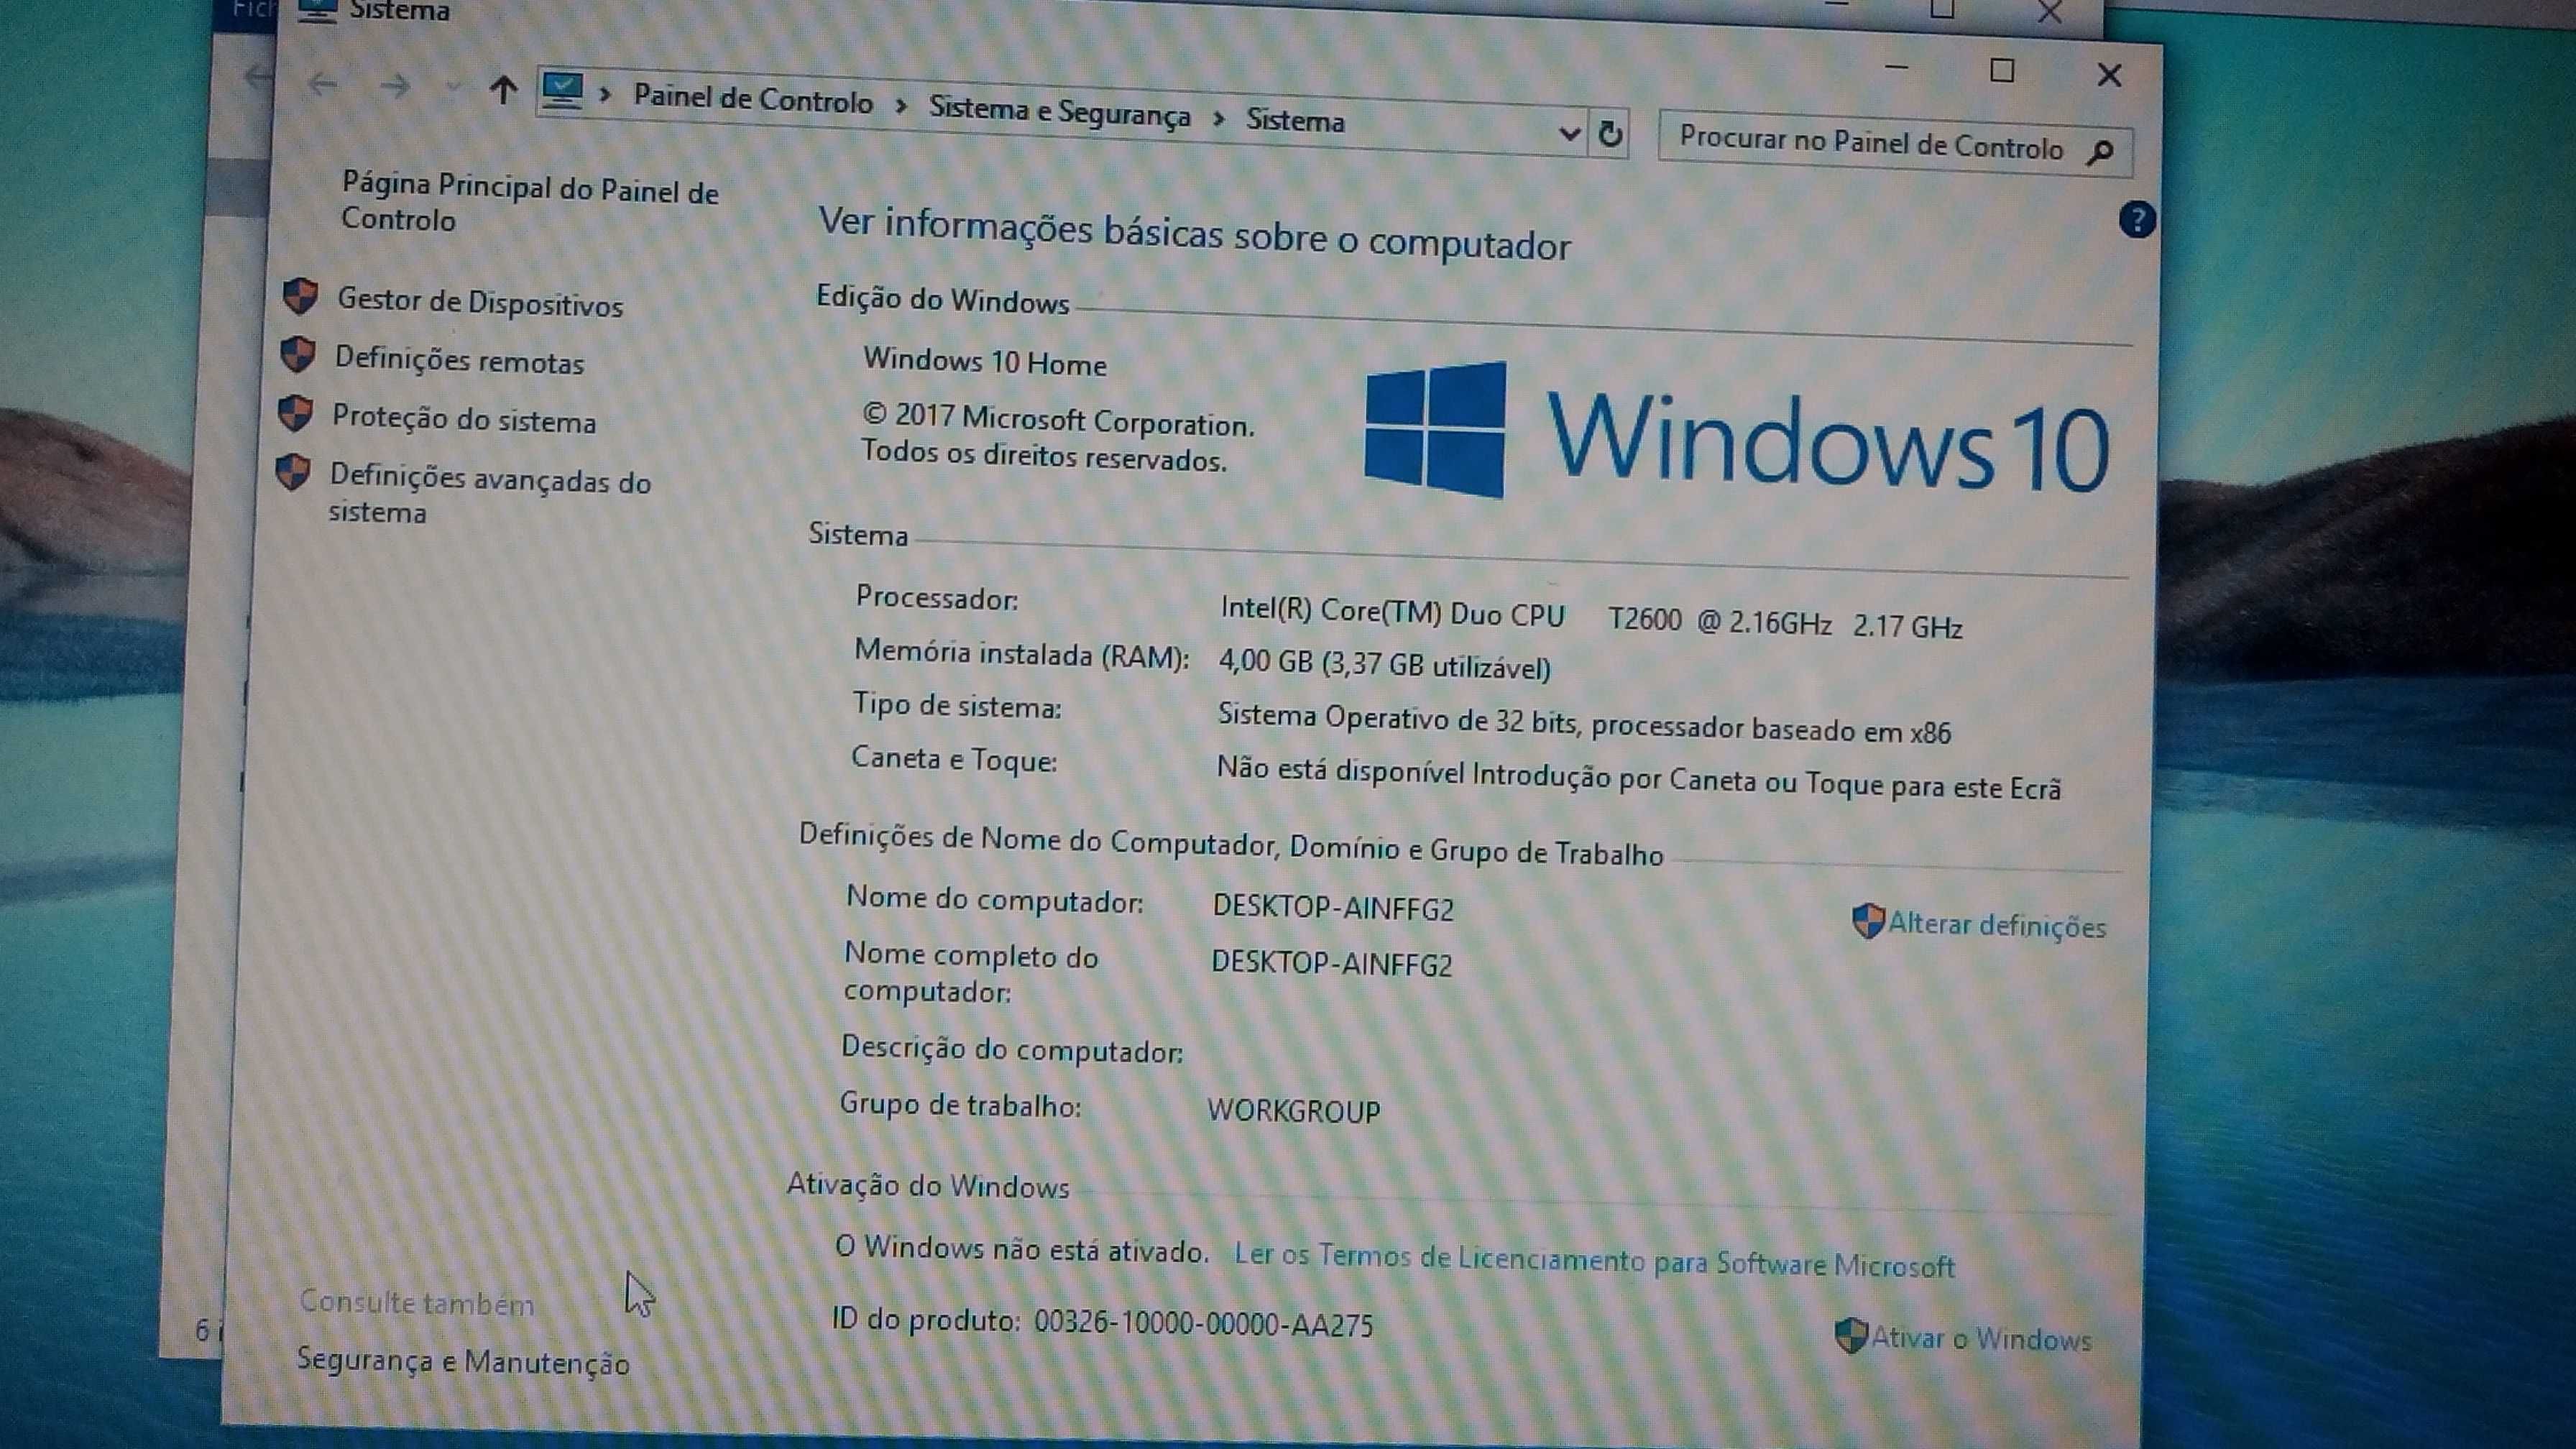2576x1449 pixels.
Task: Read the Termos de Licenciamento para Software Microsoft
Action: [1594, 1260]
